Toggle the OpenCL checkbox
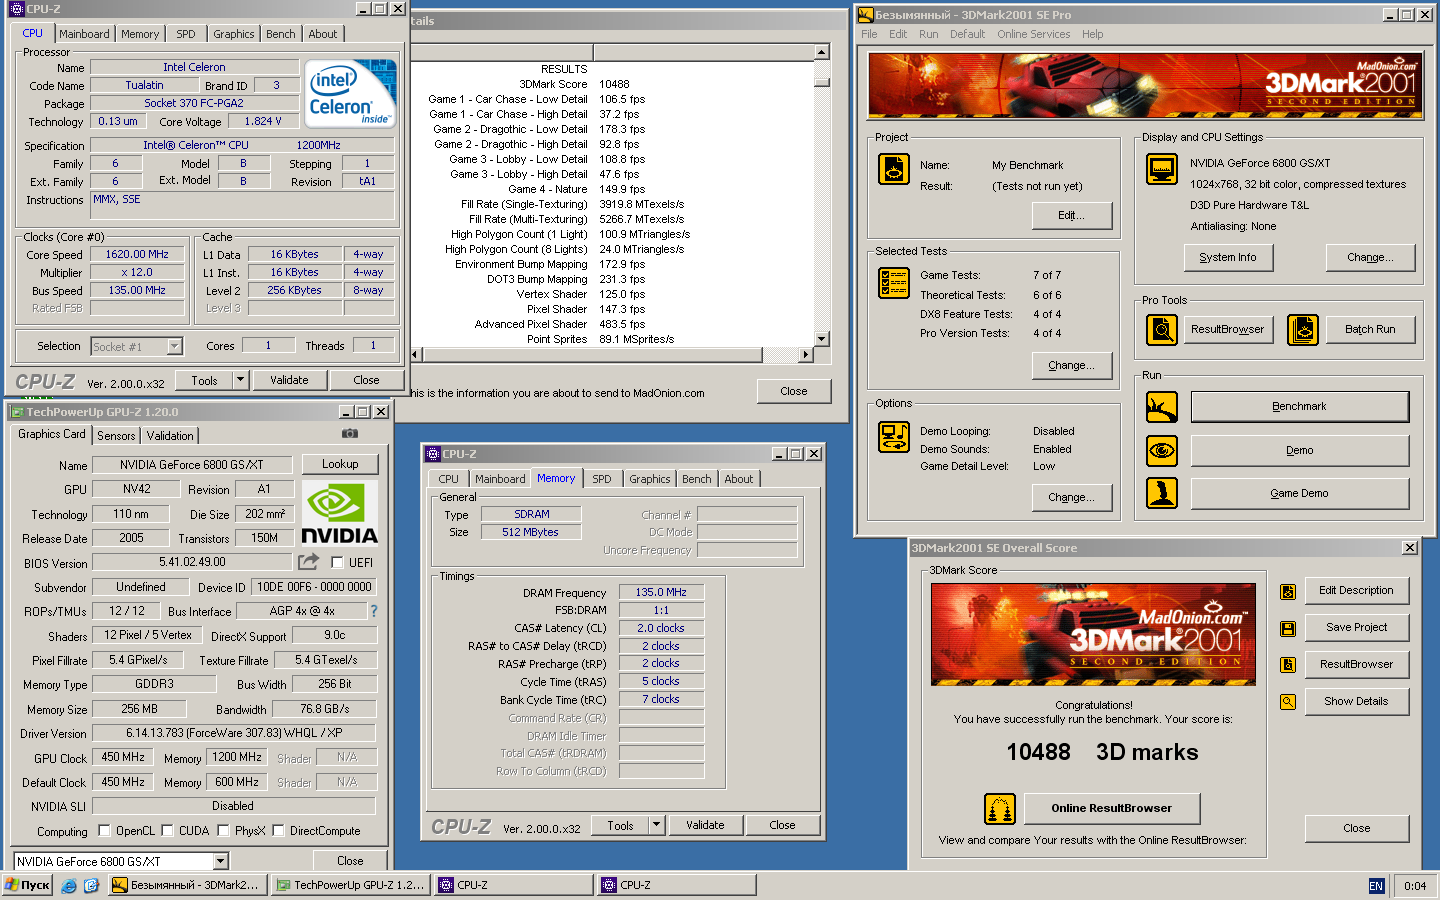Image resolution: width=1440 pixels, height=900 pixels. 104,830
